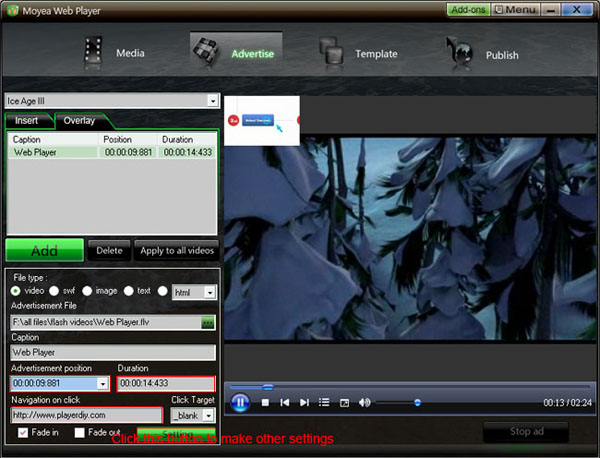Image resolution: width=600 pixels, height=458 pixels.
Task: Mute the speaker volume icon
Action: coord(364,403)
